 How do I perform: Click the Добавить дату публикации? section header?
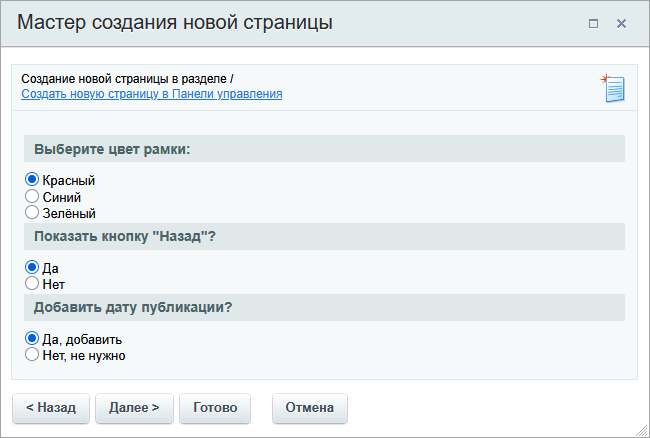pos(133,307)
